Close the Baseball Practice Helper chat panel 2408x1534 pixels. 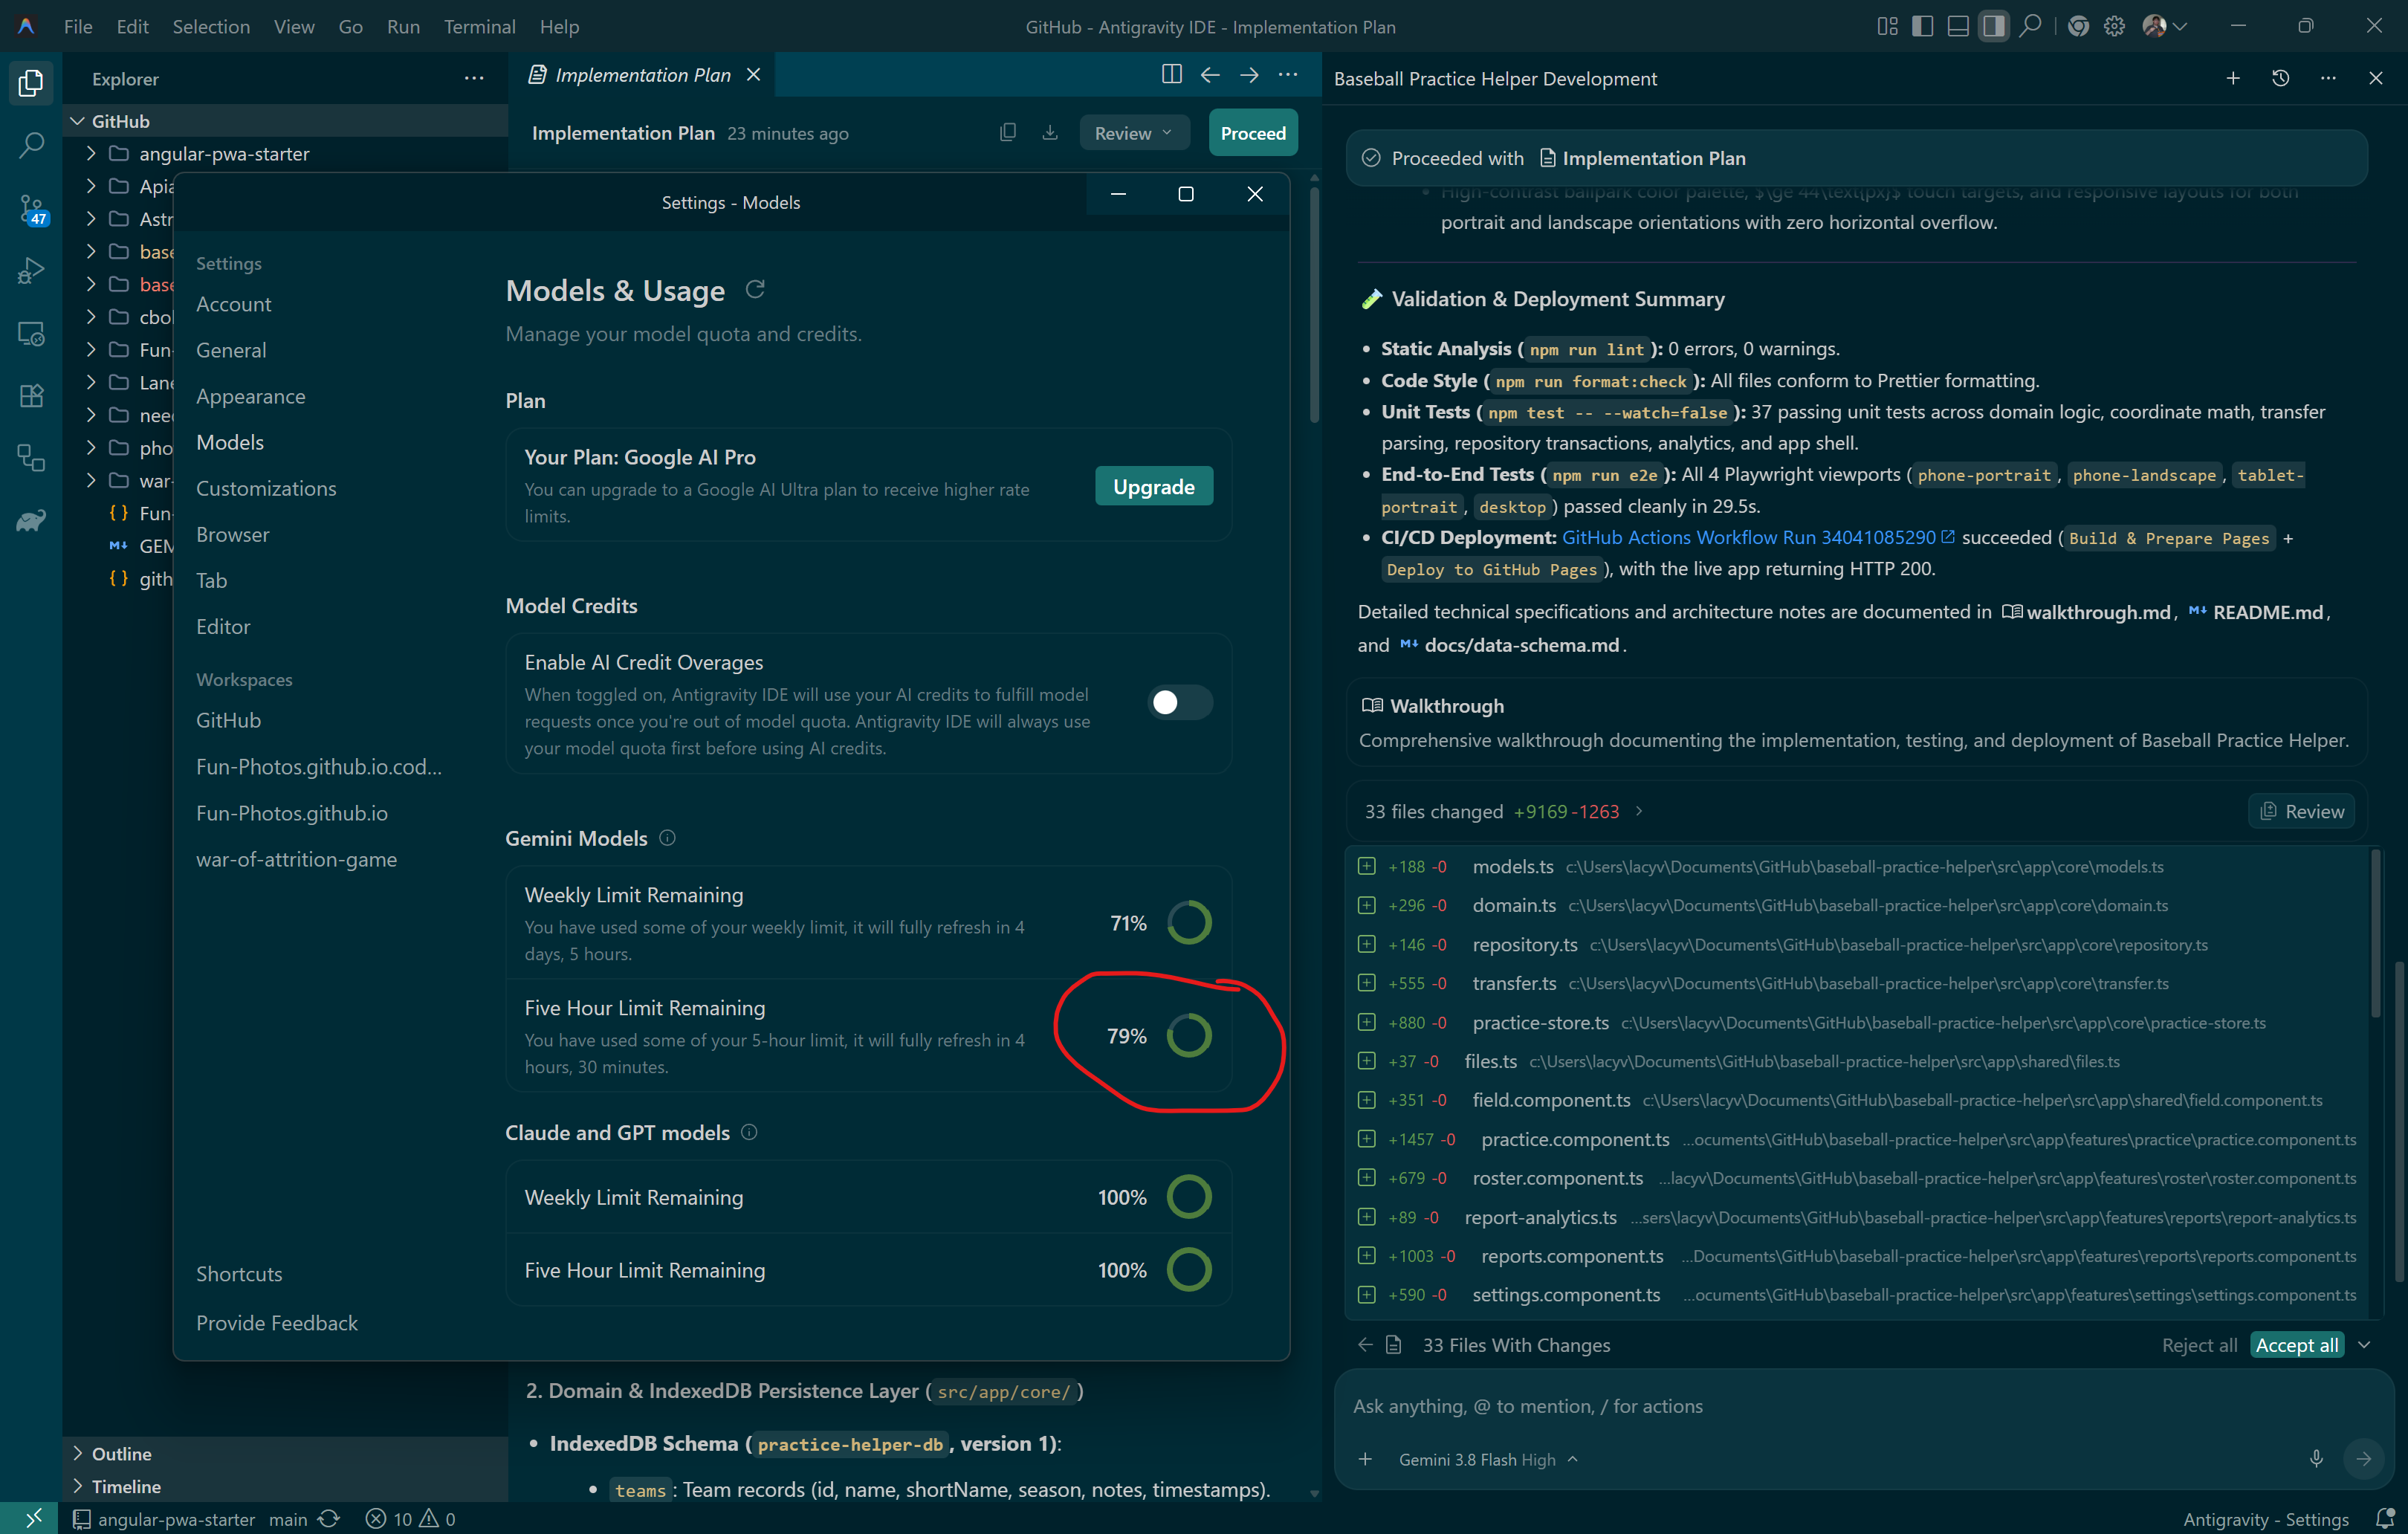pos(2376,78)
